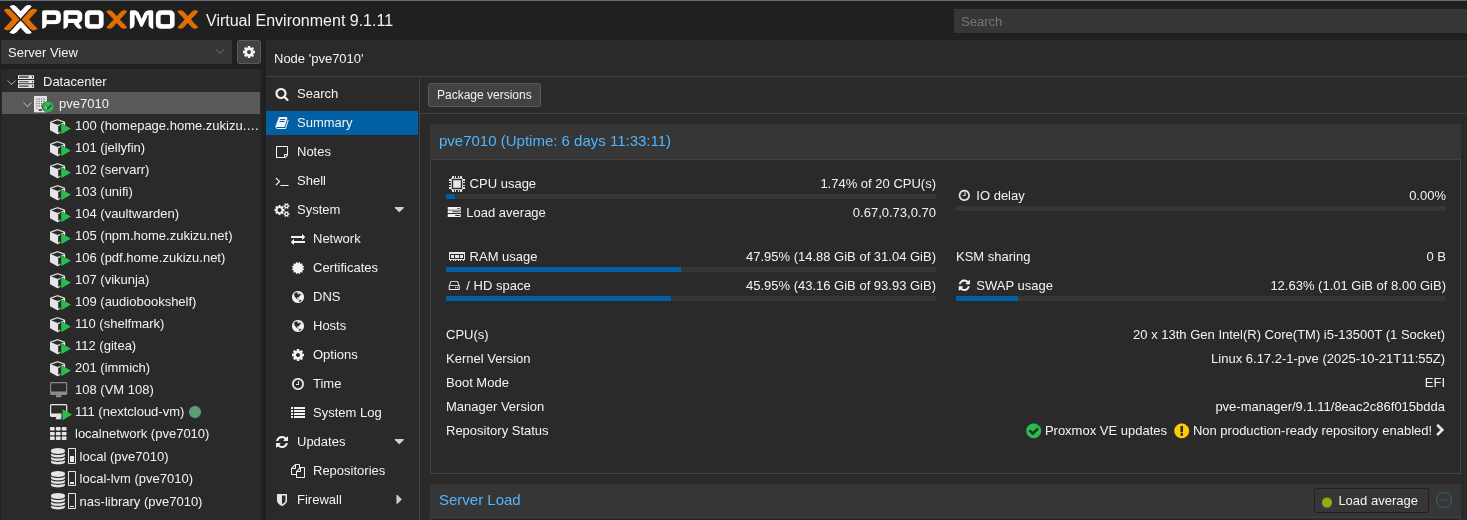
Task: Select the jellyfin container icon (101)
Action: coord(59,148)
